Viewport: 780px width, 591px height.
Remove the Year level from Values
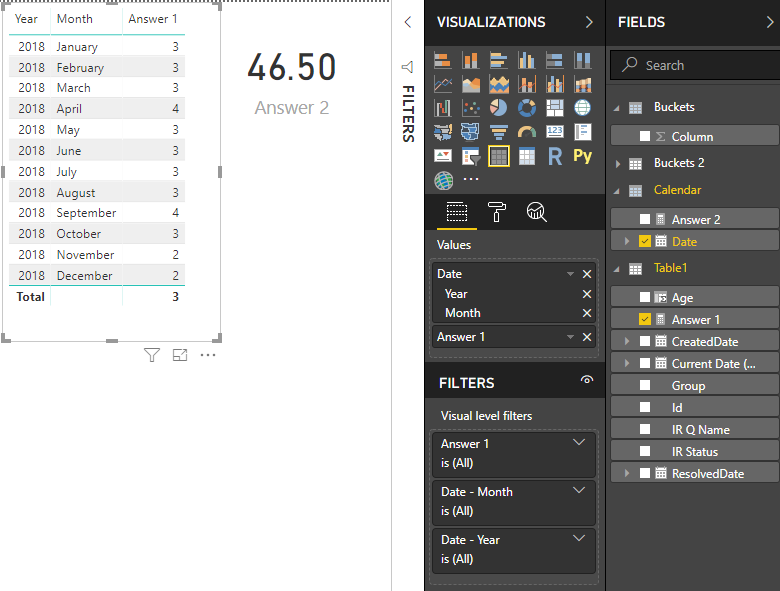(x=587, y=294)
